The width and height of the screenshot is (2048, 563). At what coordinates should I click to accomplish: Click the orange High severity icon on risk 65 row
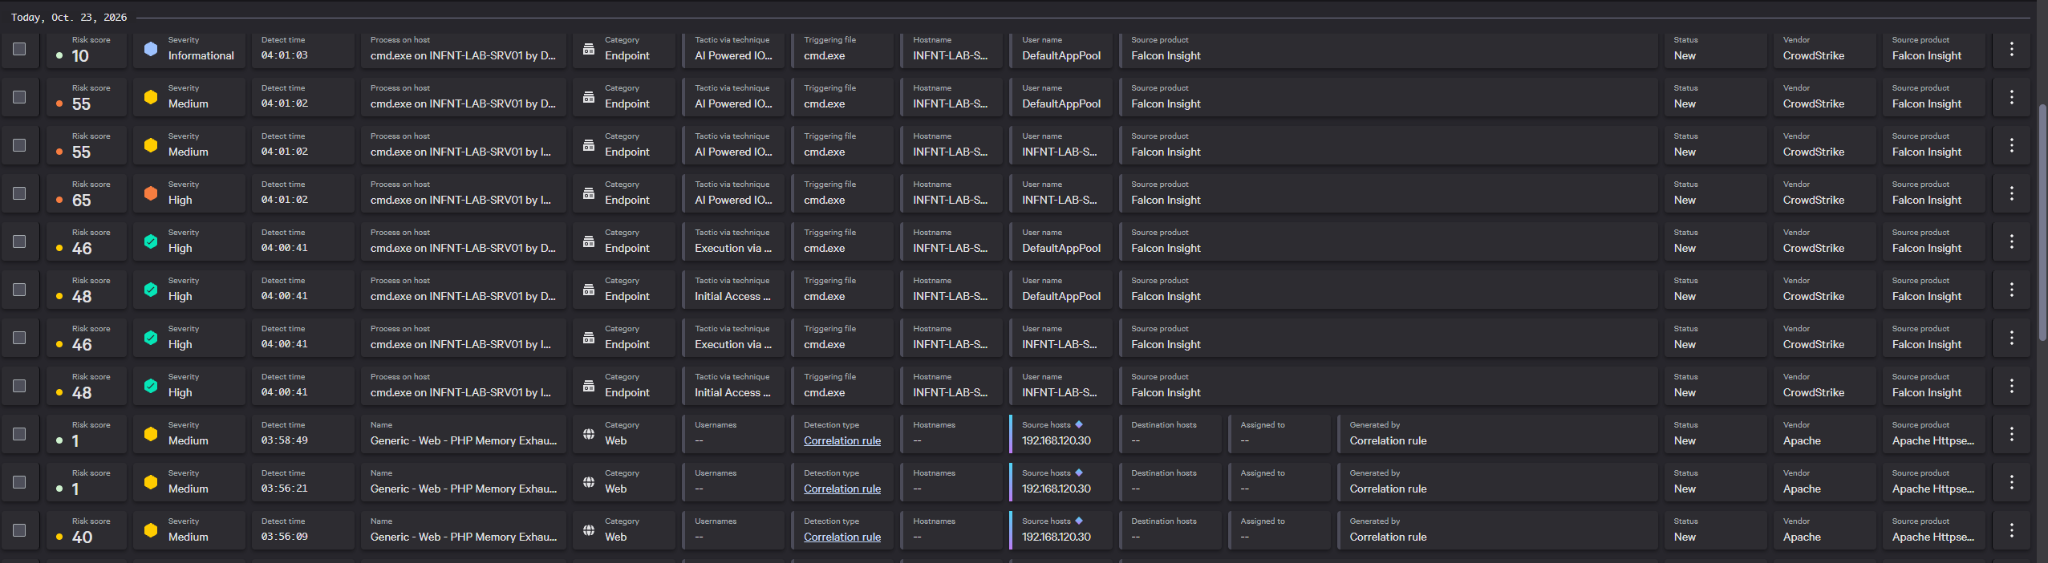pyautogui.click(x=150, y=193)
